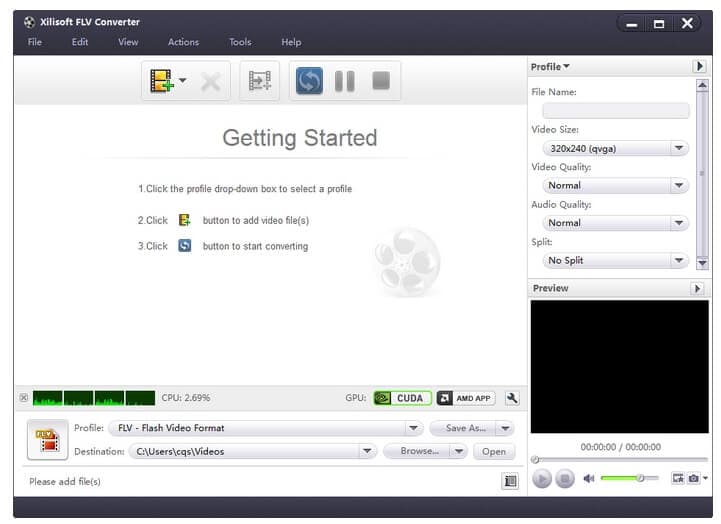Click the 00:00:00 / 00:00:00 time display
Screen dimensions: 721x524
click(620, 447)
